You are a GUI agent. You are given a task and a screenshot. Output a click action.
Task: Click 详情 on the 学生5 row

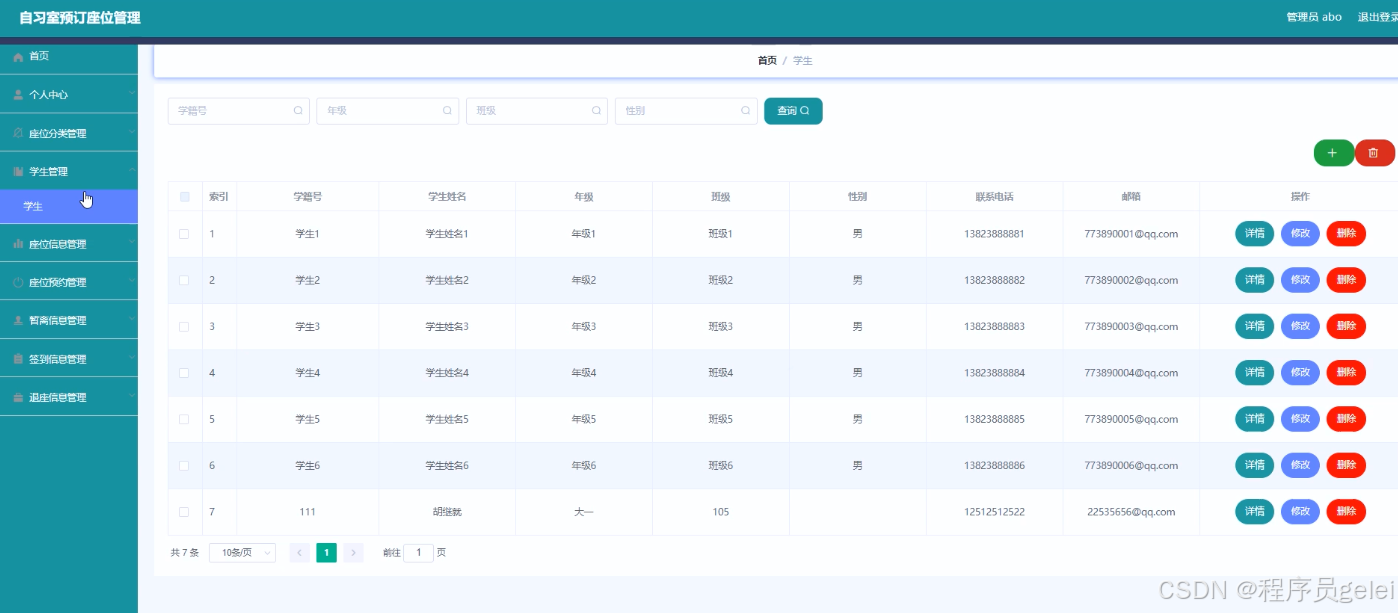tap(1254, 418)
